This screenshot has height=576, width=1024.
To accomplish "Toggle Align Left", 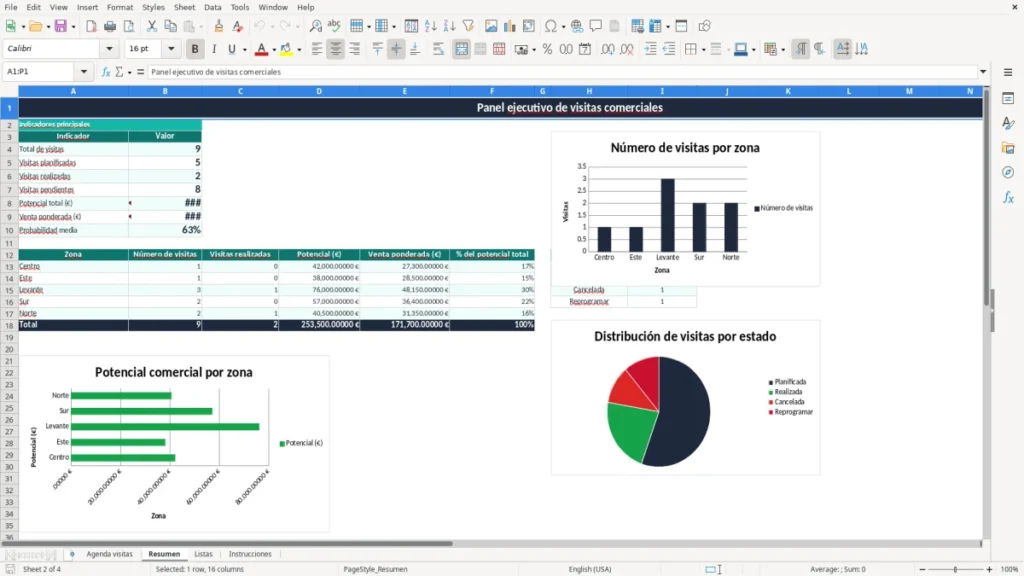I will (x=317, y=49).
